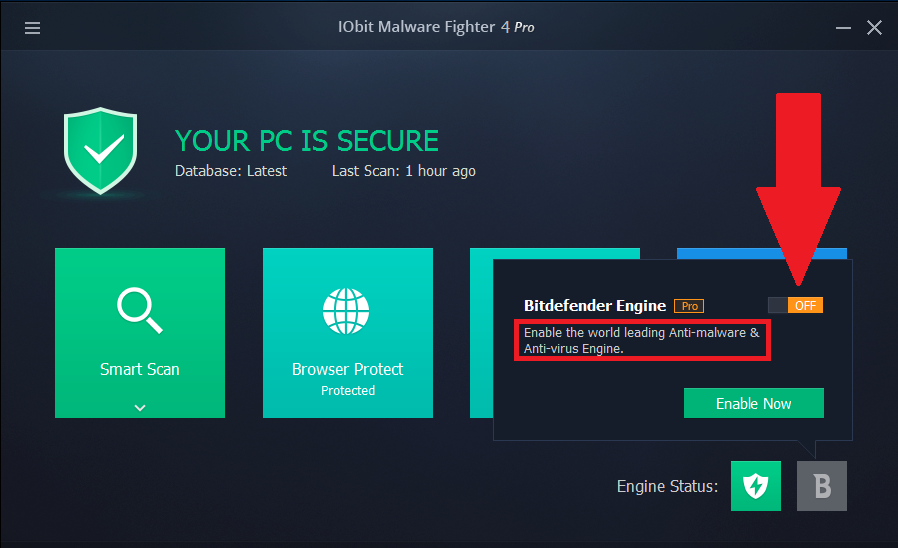Click the Bitdefender Engine heading
The width and height of the screenshot is (898, 548).
point(595,306)
